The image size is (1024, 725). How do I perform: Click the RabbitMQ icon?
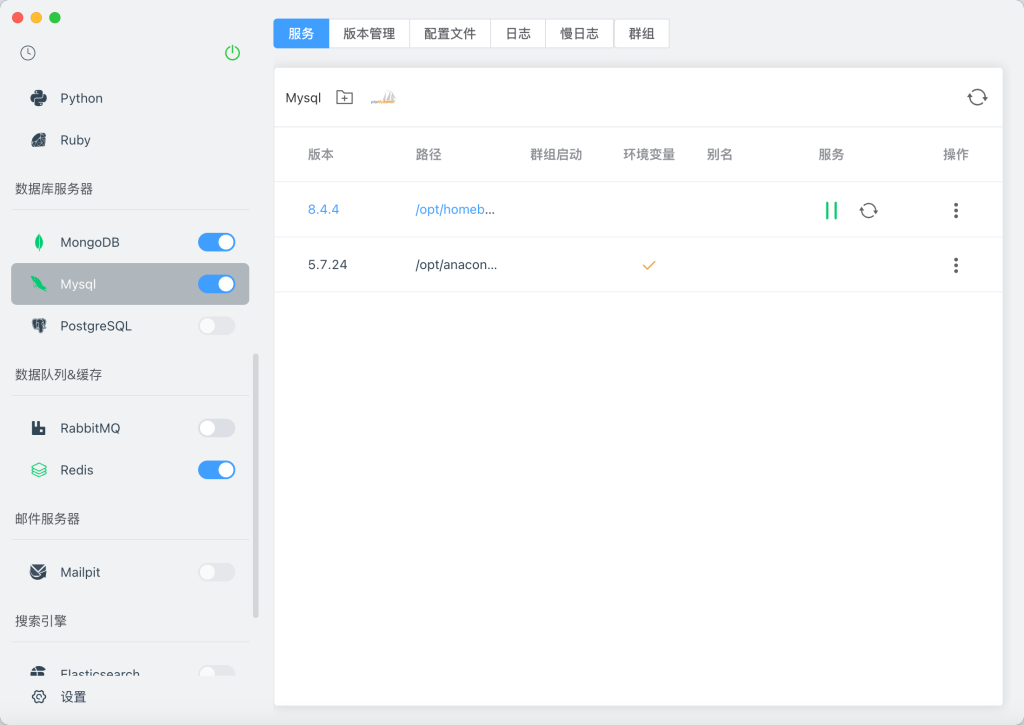click(39, 428)
